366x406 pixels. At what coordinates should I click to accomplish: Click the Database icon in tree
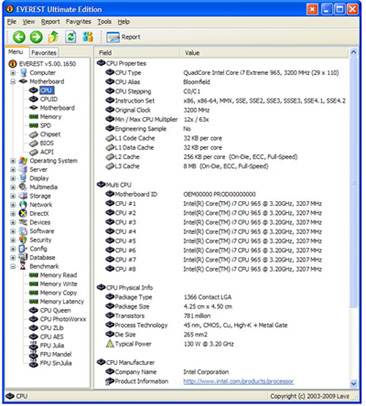[23, 258]
